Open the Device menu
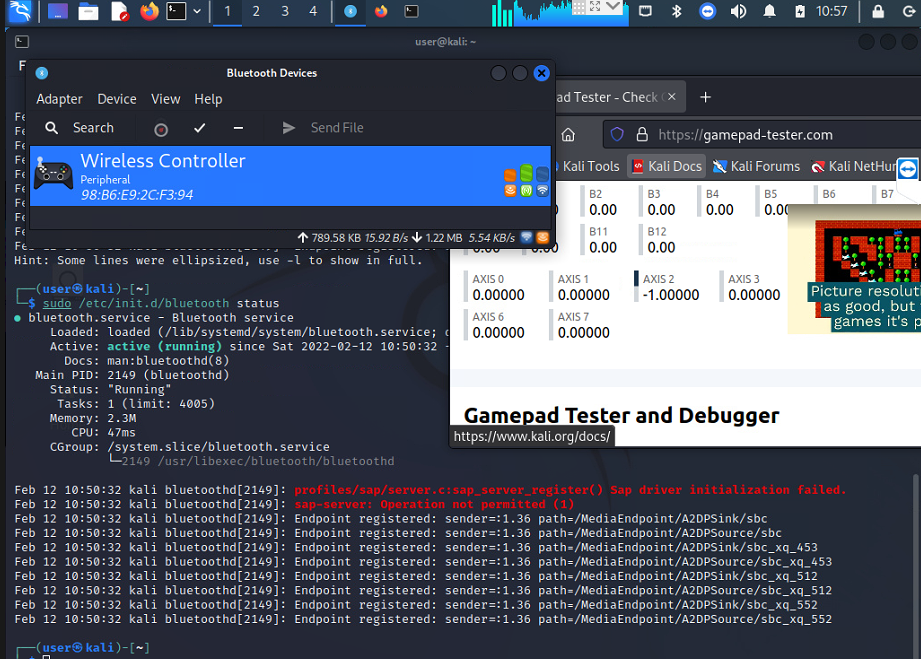This screenshot has width=921, height=659. [x=117, y=99]
